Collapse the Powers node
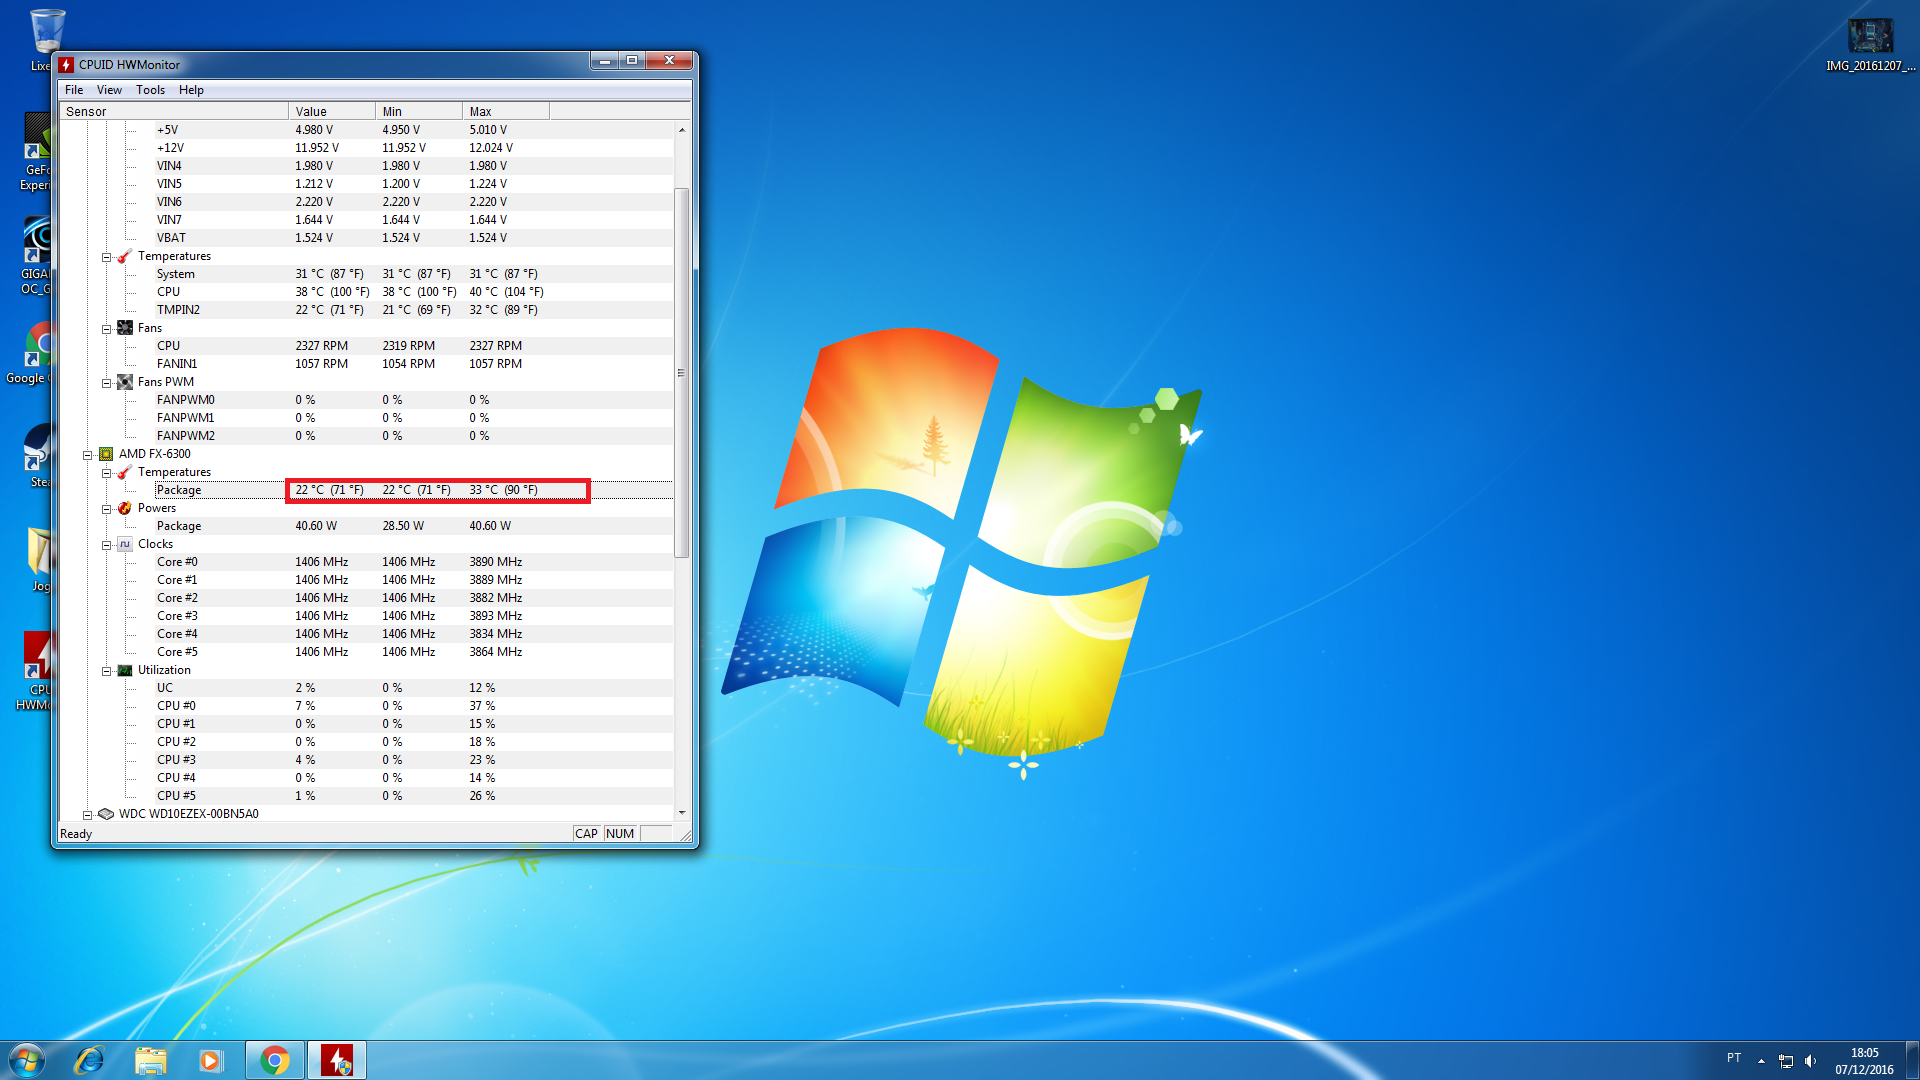 [106, 509]
